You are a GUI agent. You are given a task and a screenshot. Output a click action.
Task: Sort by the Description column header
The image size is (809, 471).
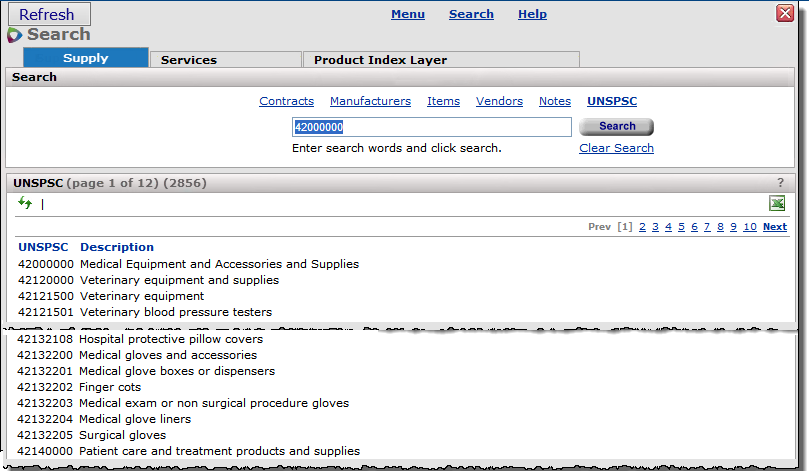click(x=117, y=247)
